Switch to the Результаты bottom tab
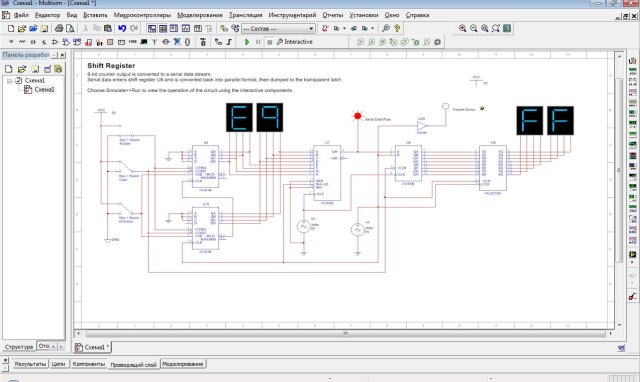 (30, 364)
